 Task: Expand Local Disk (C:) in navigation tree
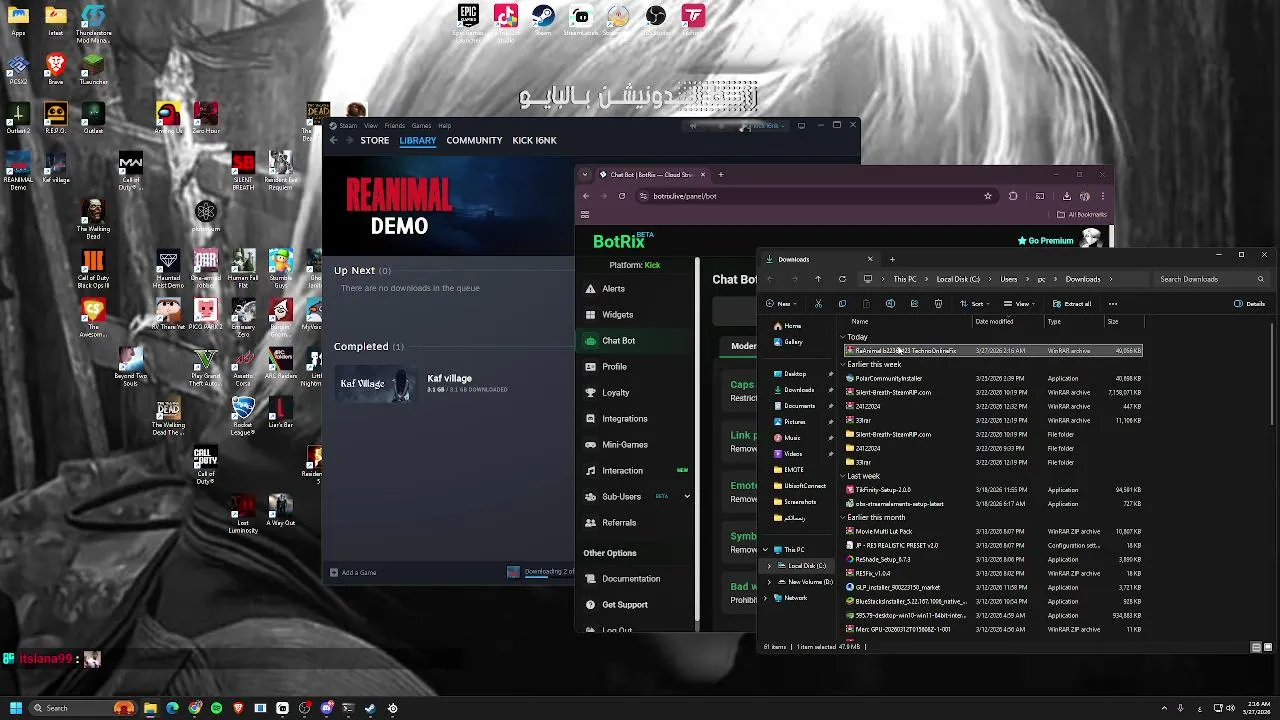[x=769, y=566]
